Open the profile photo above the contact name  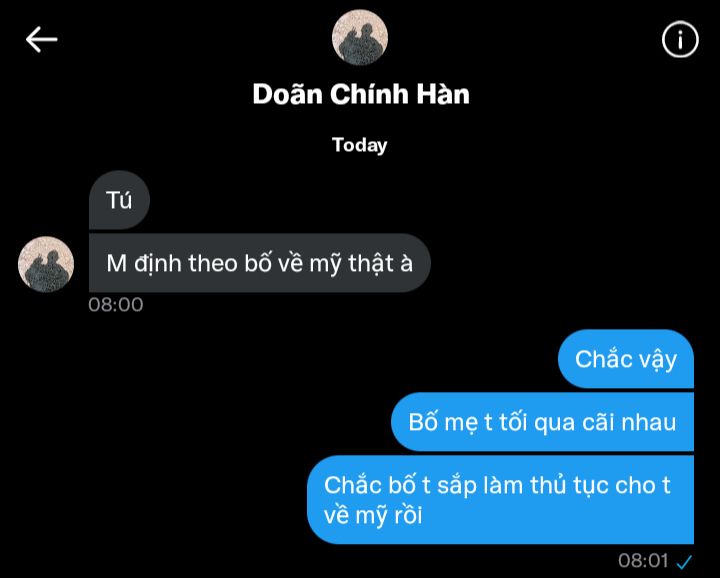[x=360, y=37]
